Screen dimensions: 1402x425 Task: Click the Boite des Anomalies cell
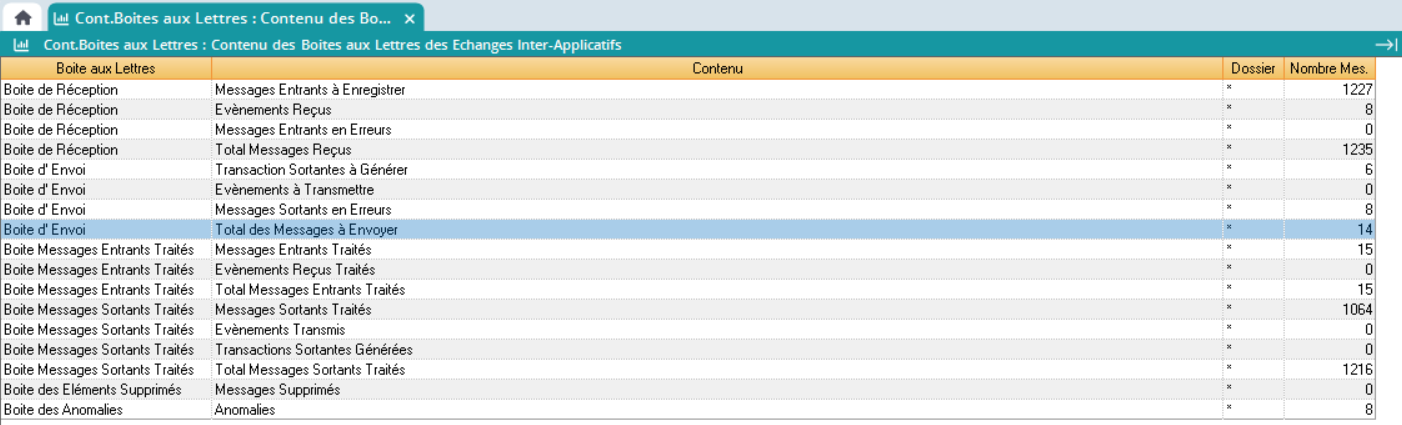click(63, 410)
